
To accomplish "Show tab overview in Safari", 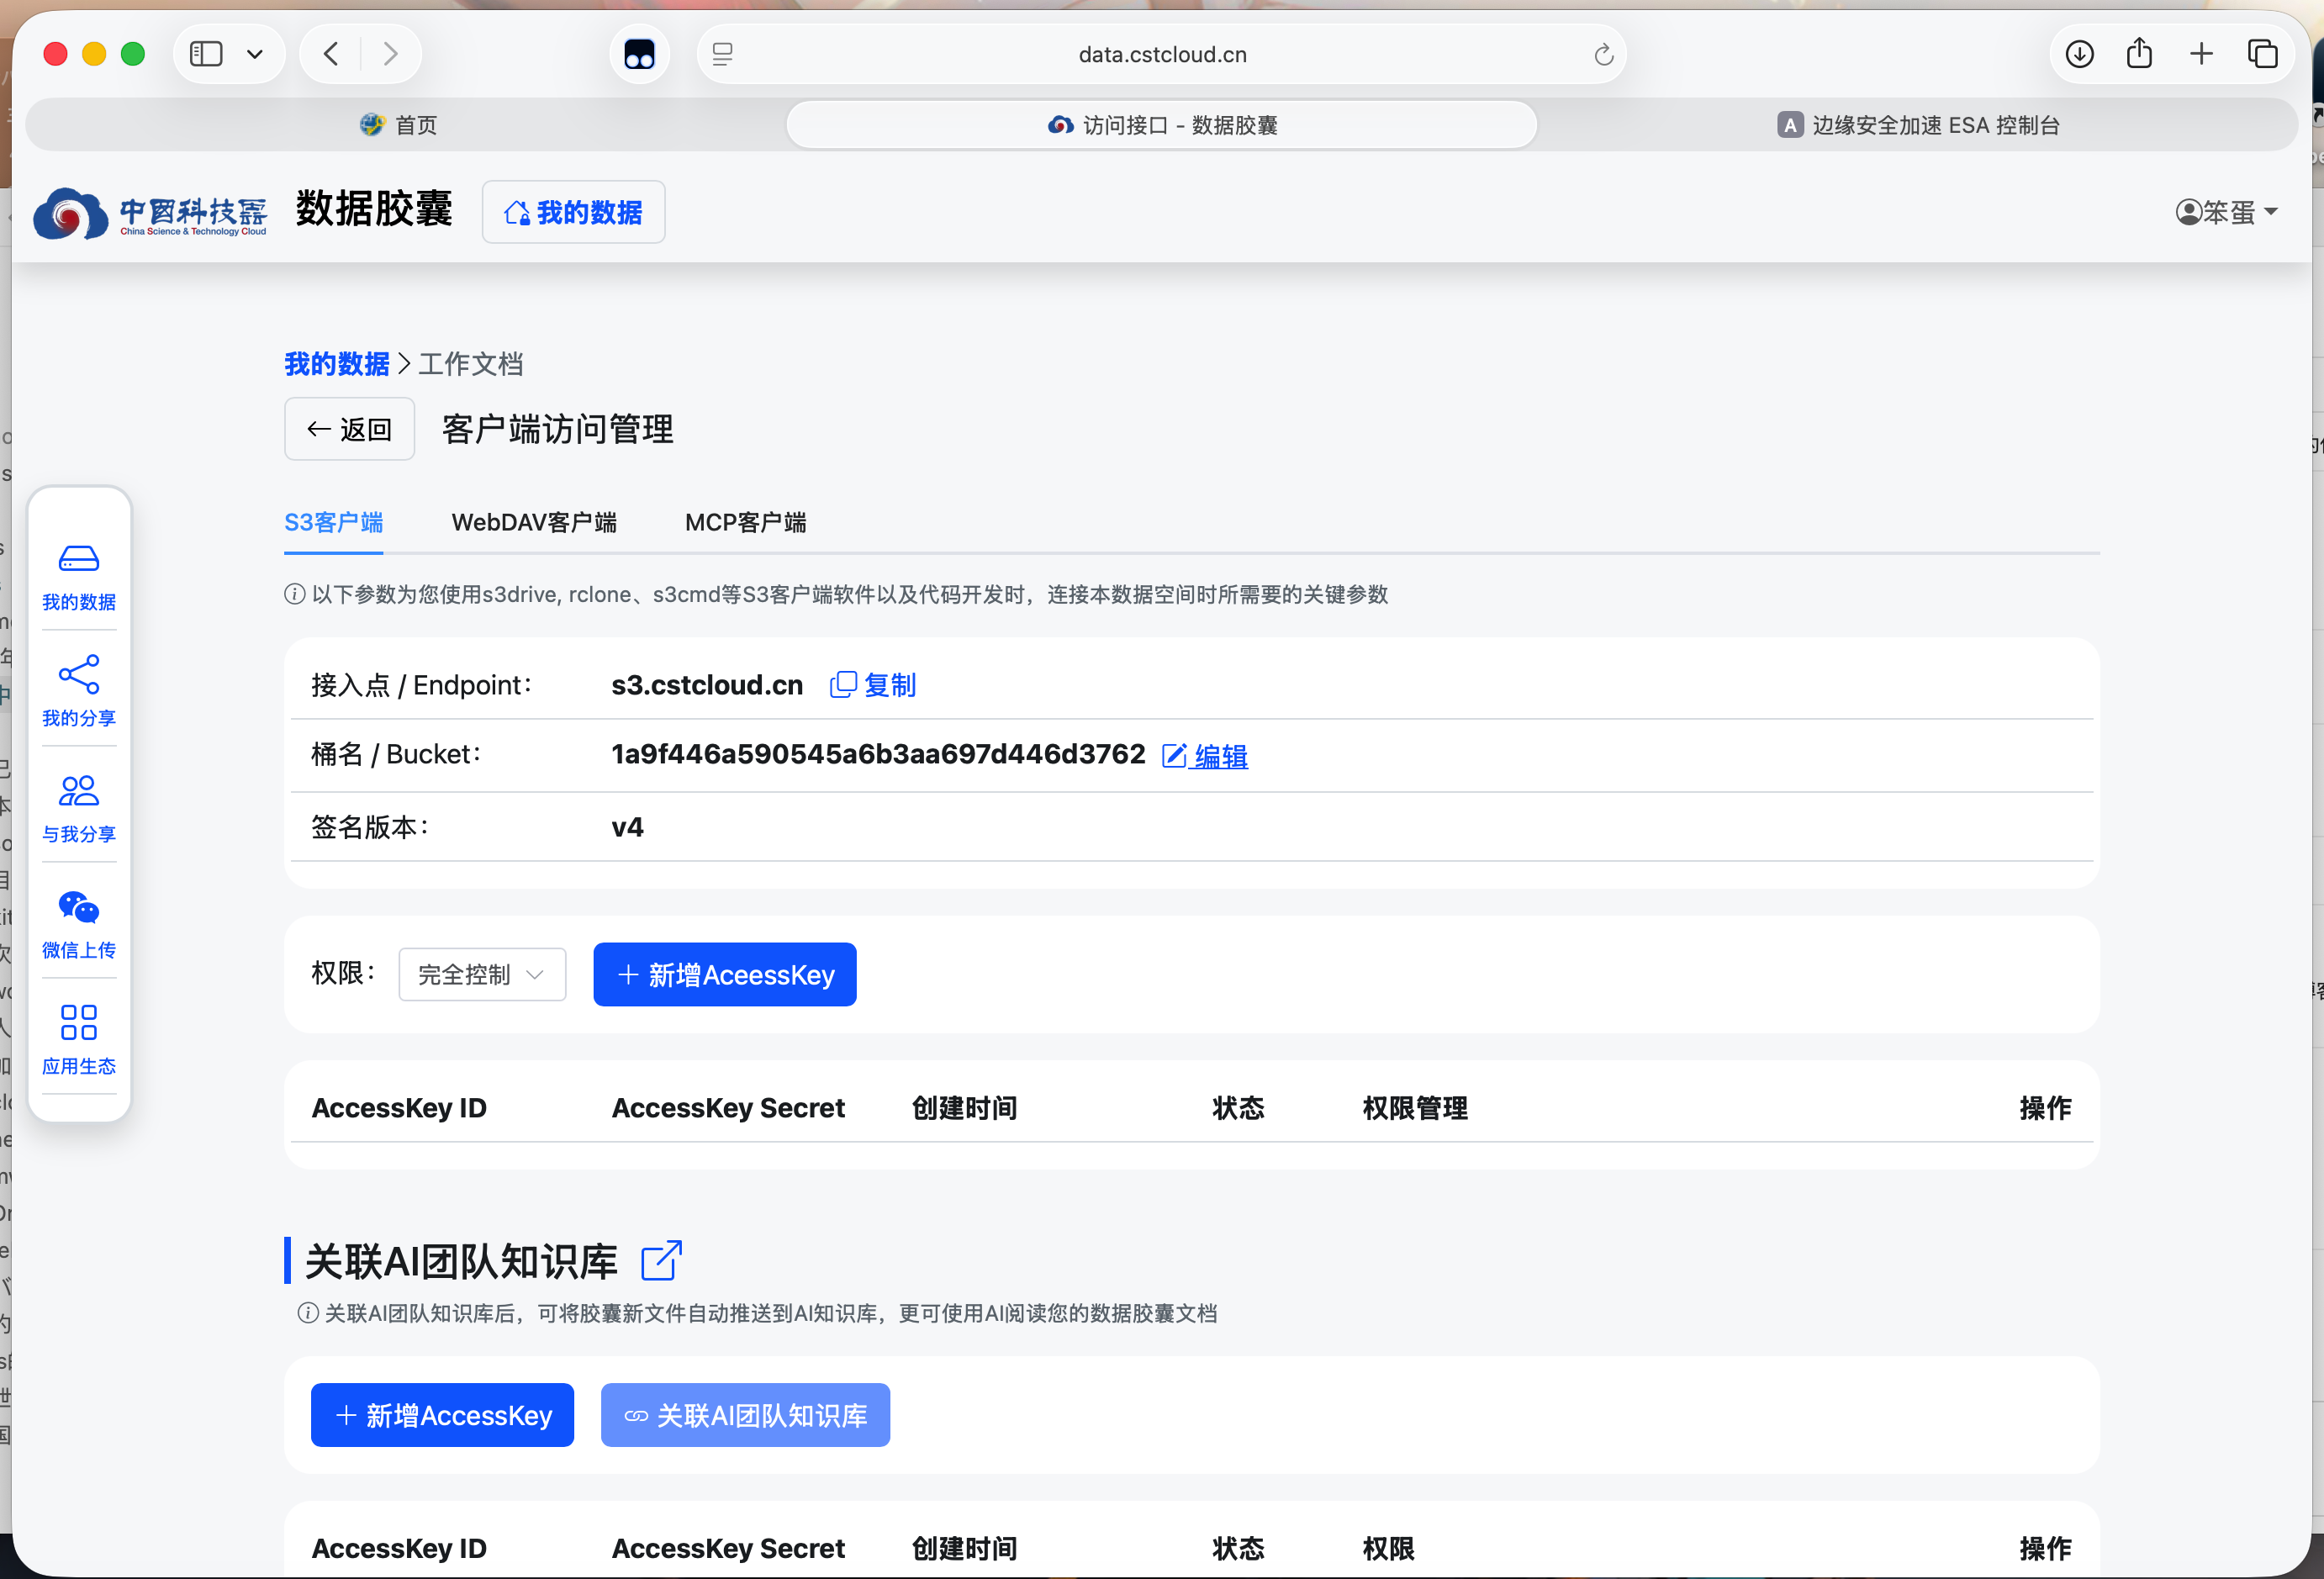I will [x=2262, y=54].
